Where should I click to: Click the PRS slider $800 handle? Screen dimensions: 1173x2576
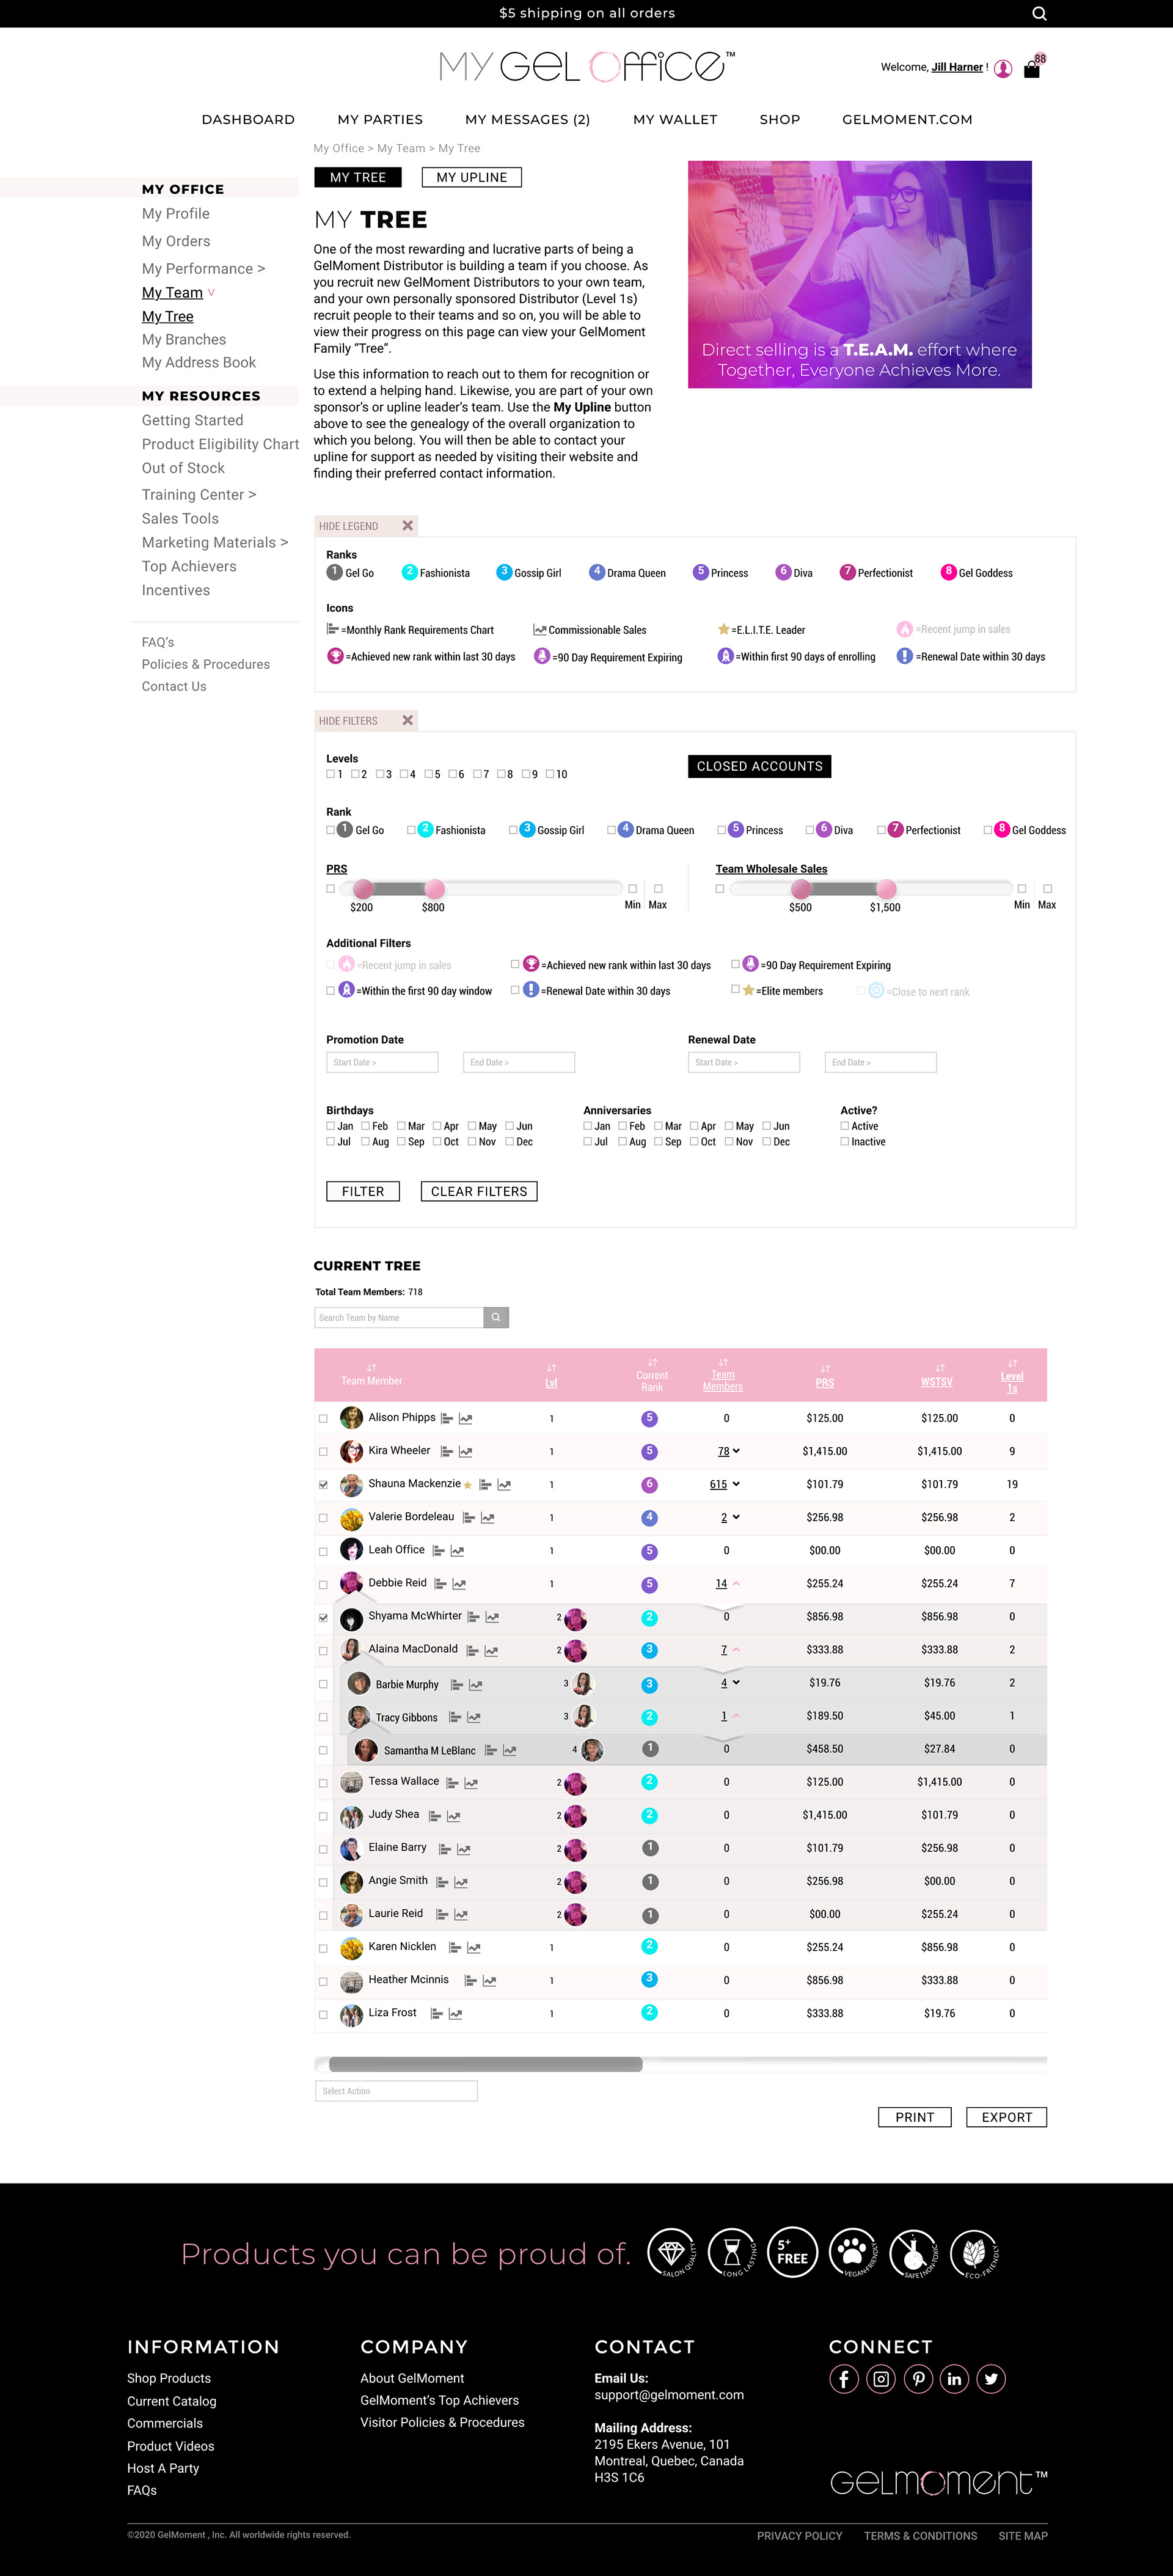(434, 888)
